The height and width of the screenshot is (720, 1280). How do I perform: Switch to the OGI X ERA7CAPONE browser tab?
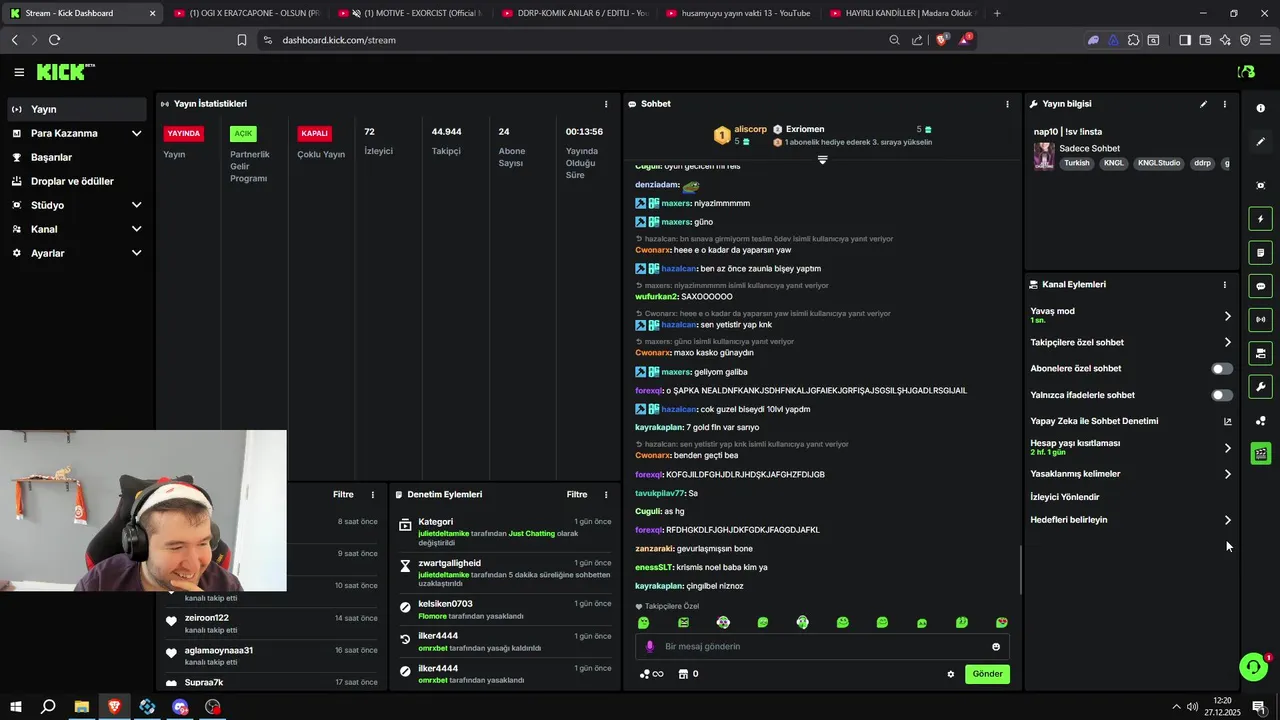pos(246,13)
